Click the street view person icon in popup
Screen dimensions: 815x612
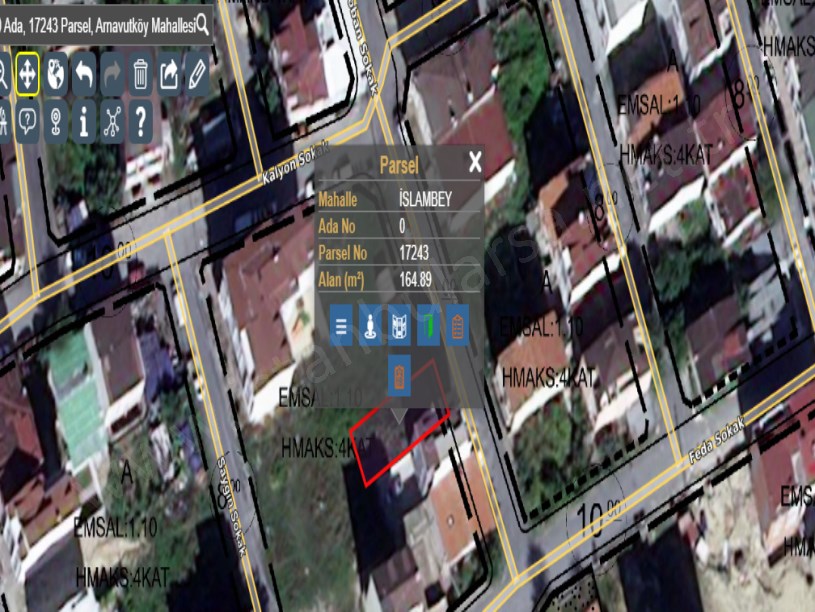click(370, 326)
